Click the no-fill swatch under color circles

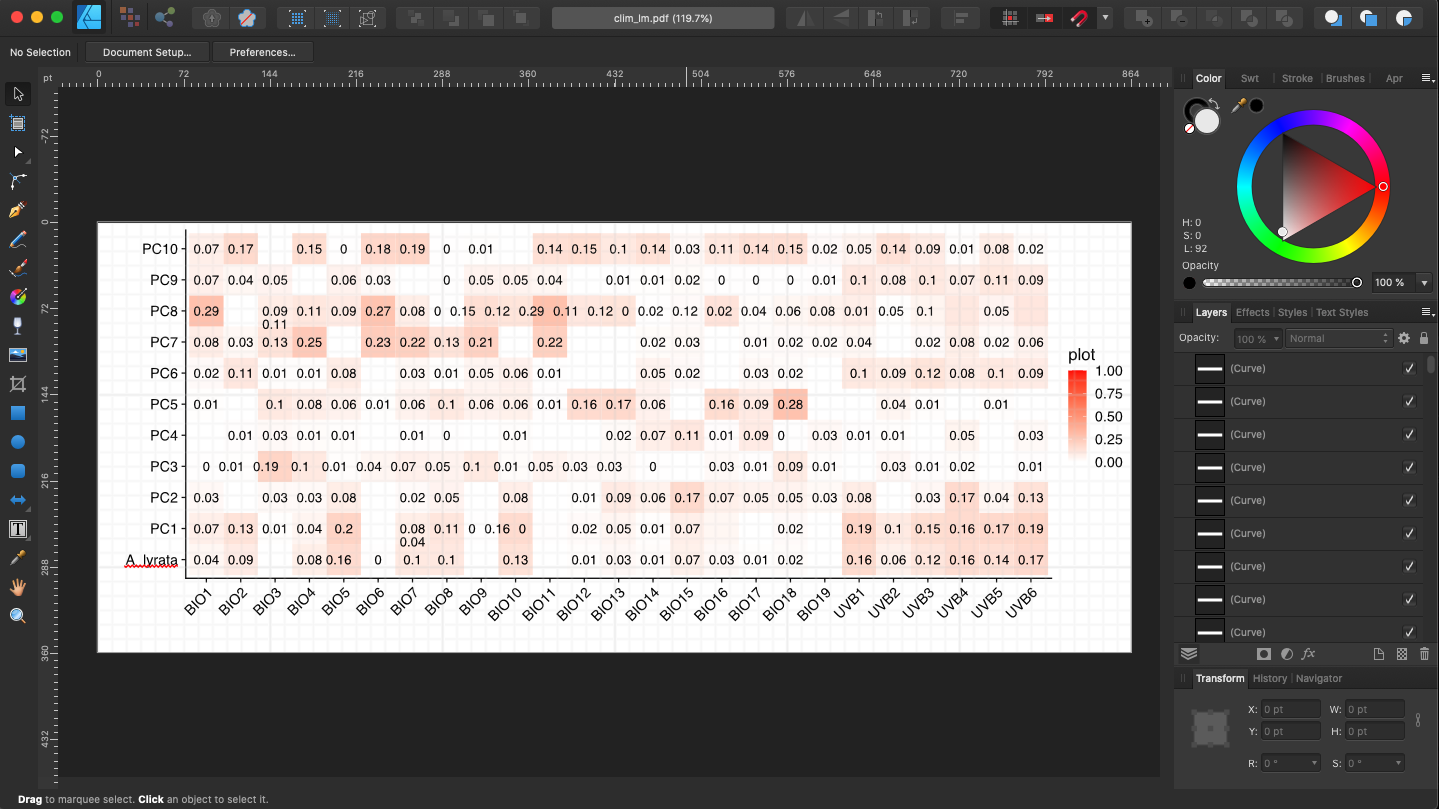(1189, 128)
